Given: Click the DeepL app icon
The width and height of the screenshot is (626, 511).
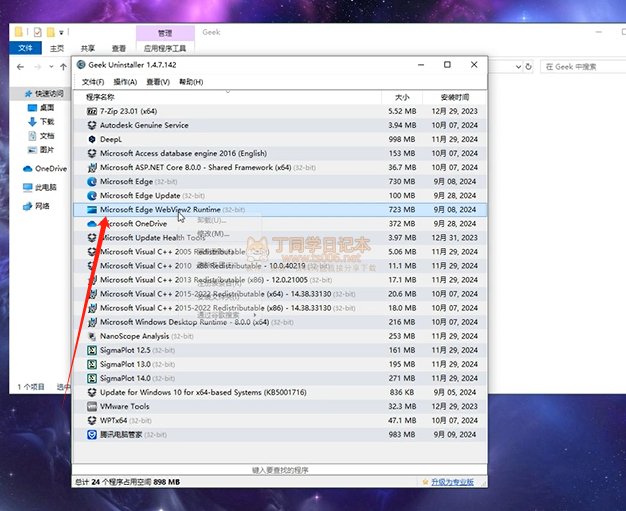Looking at the screenshot, I should pyautogui.click(x=92, y=139).
